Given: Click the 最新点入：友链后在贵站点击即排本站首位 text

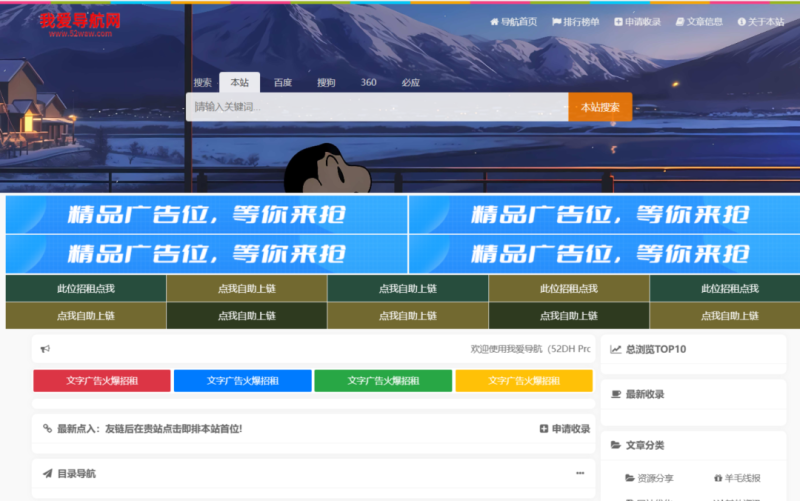Looking at the screenshot, I should click(x=149, y=429).
